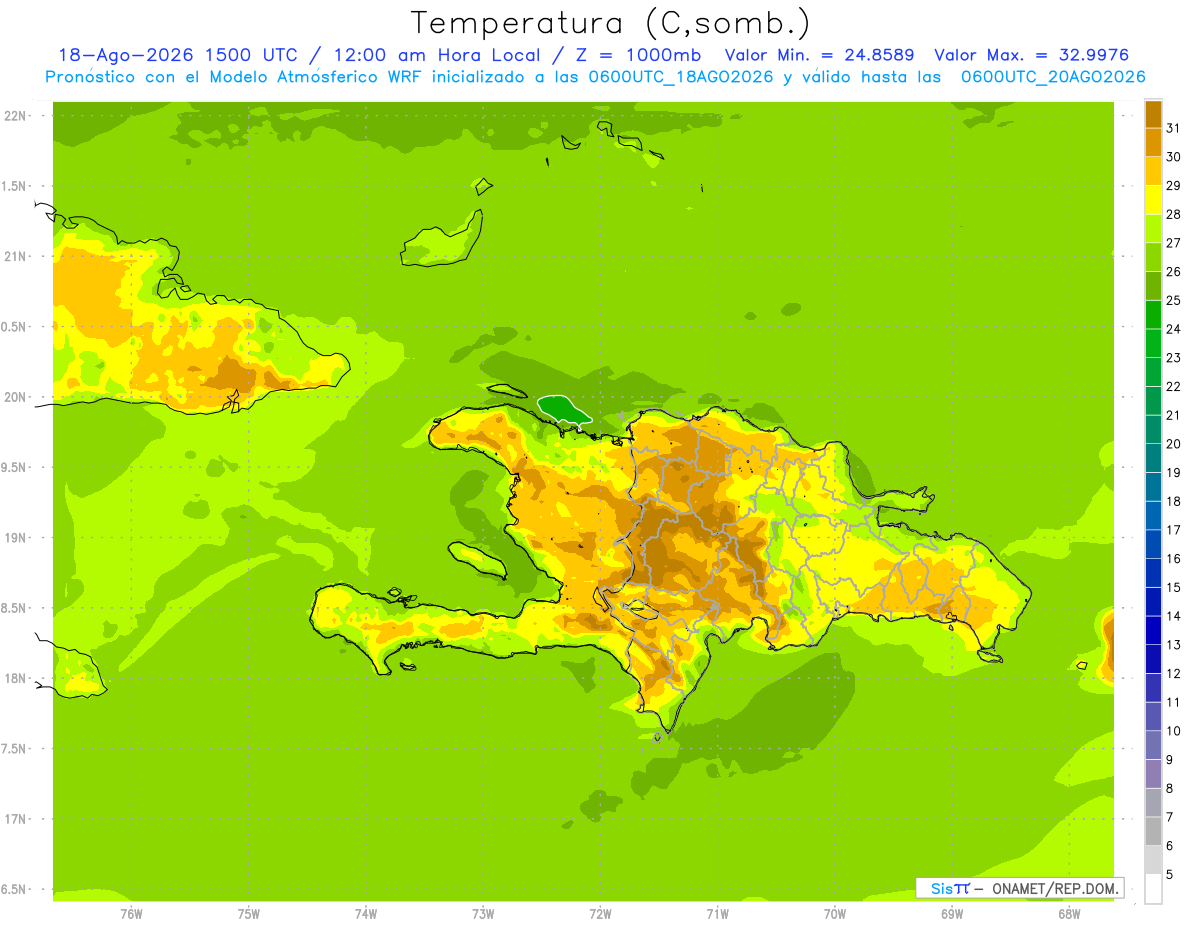The height and width of the screenshot is (927, 1200).
Task: Click the legend value label "28"
Action: click(1173, 214)
